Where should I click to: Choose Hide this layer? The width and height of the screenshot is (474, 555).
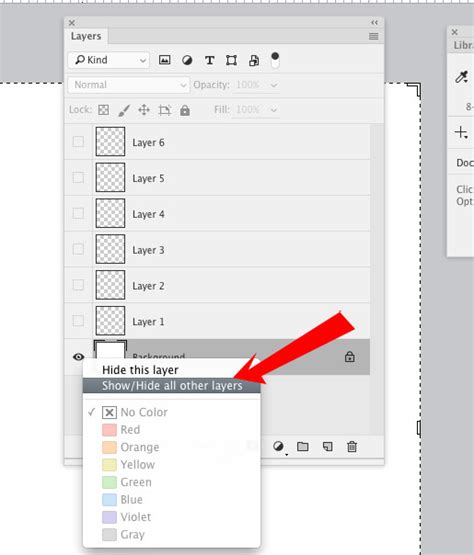(171, 370)
